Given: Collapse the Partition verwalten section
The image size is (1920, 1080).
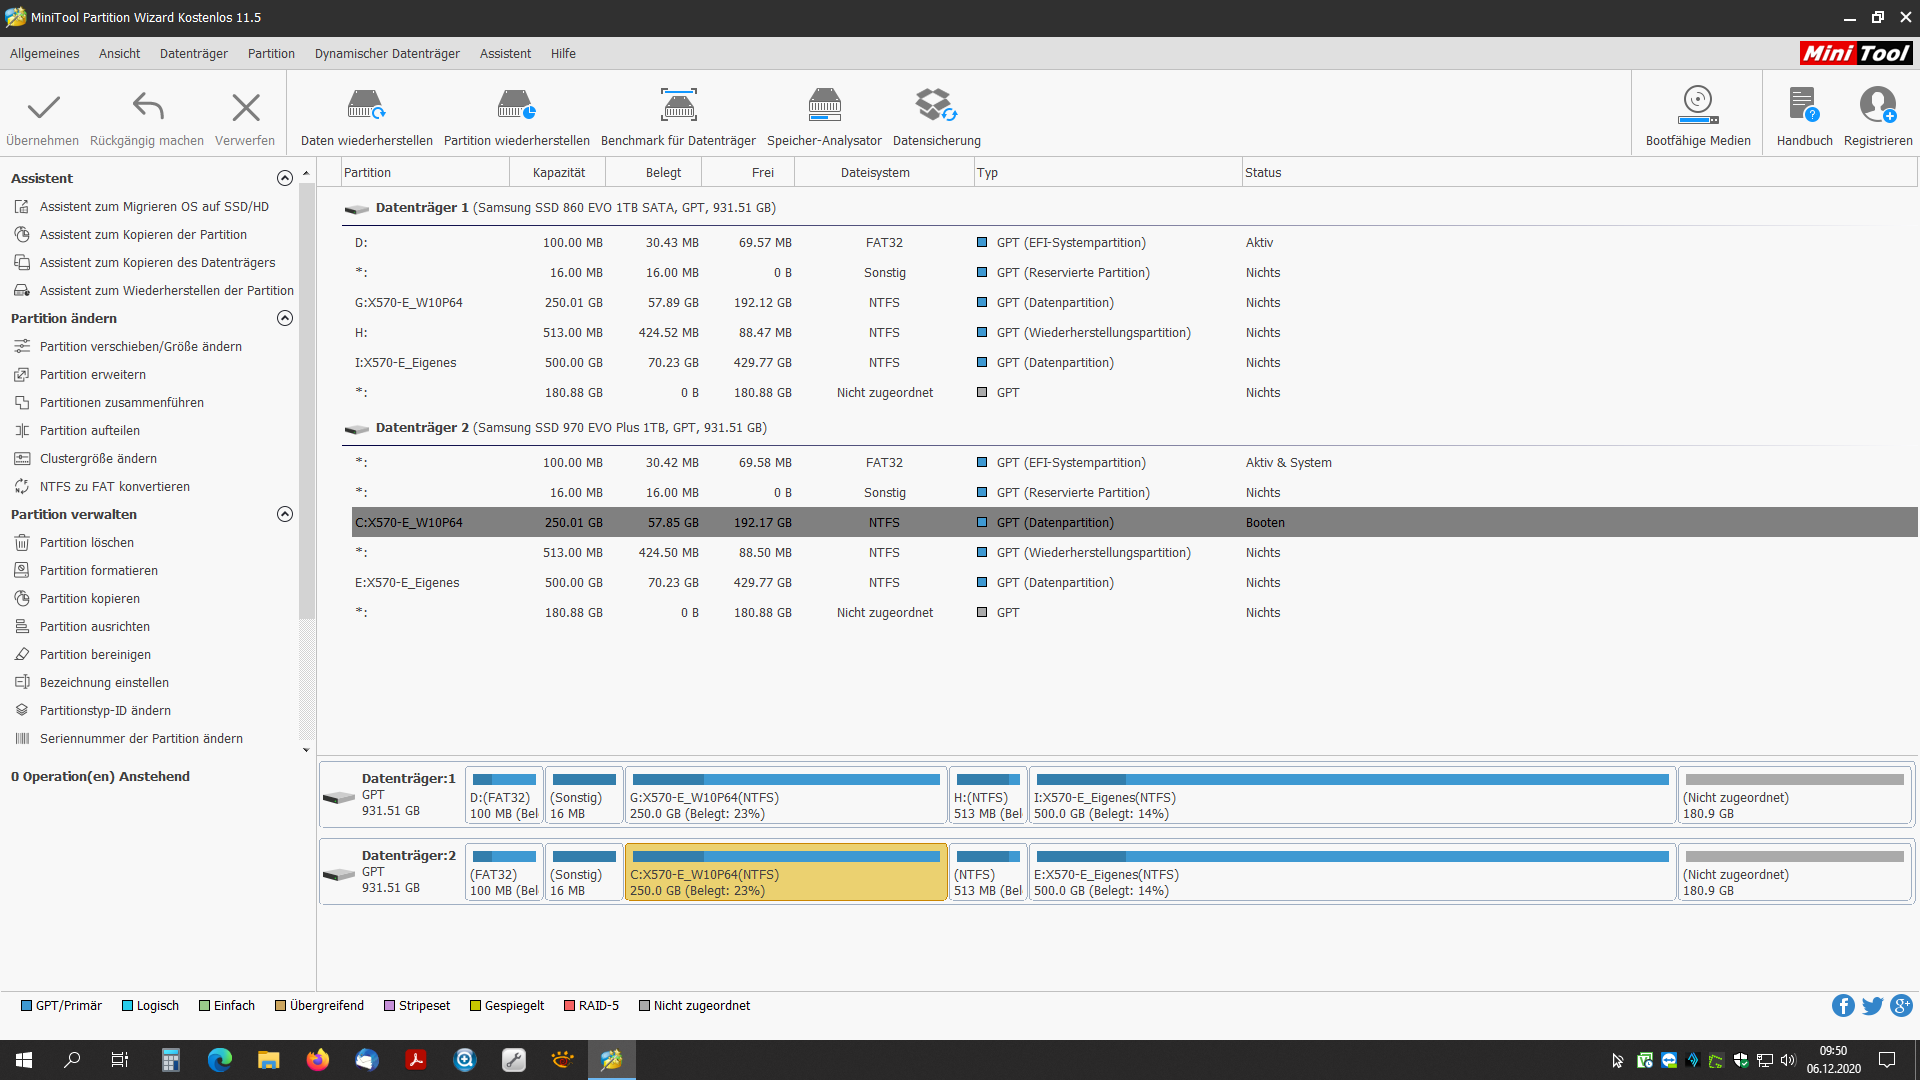Looking at the screenshot, I should pos(285,514).
